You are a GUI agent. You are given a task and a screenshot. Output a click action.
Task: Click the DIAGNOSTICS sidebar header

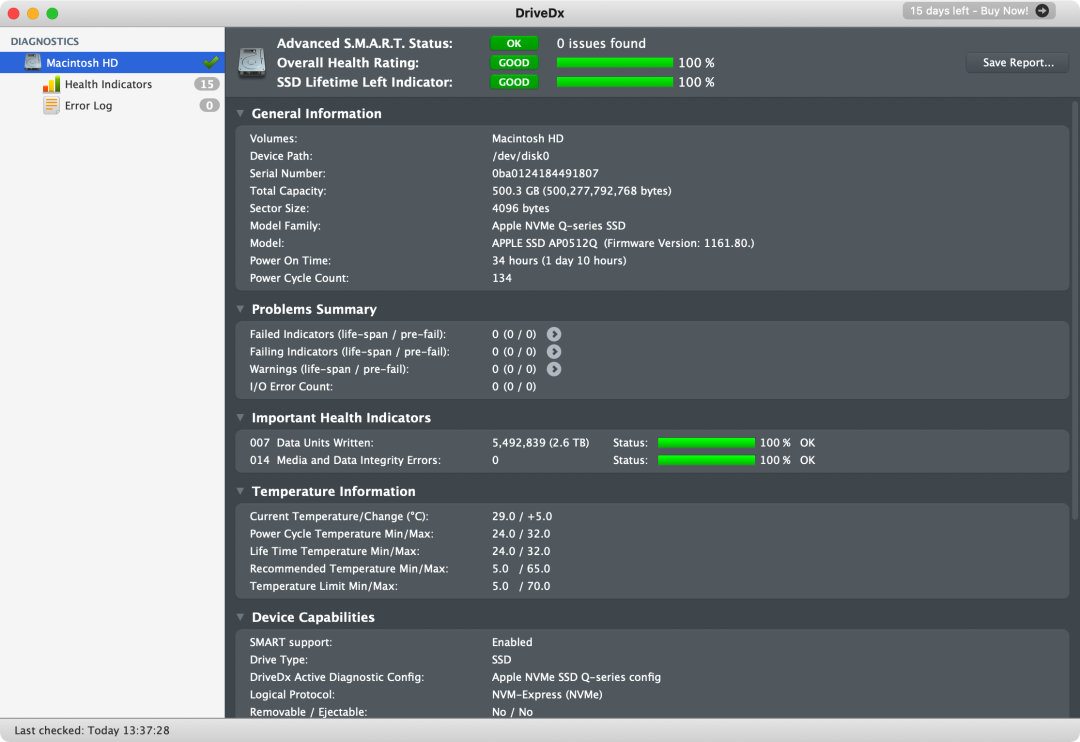tap(45, 41)
